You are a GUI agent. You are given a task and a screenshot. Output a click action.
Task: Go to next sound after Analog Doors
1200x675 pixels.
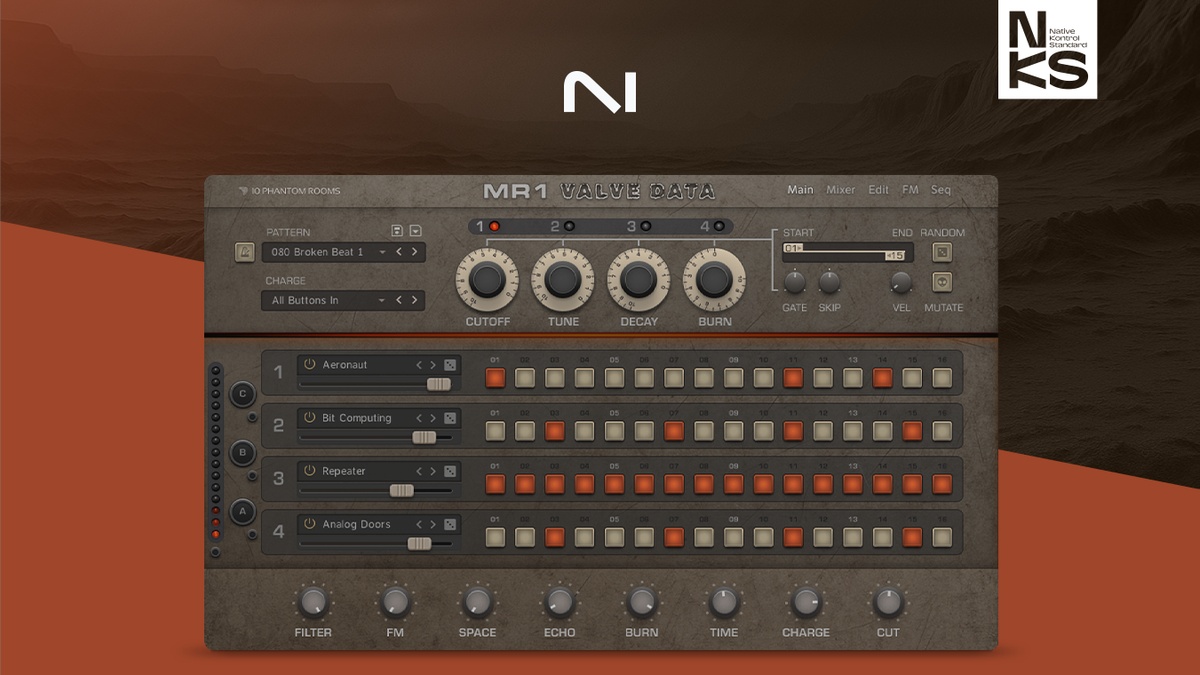433,524
